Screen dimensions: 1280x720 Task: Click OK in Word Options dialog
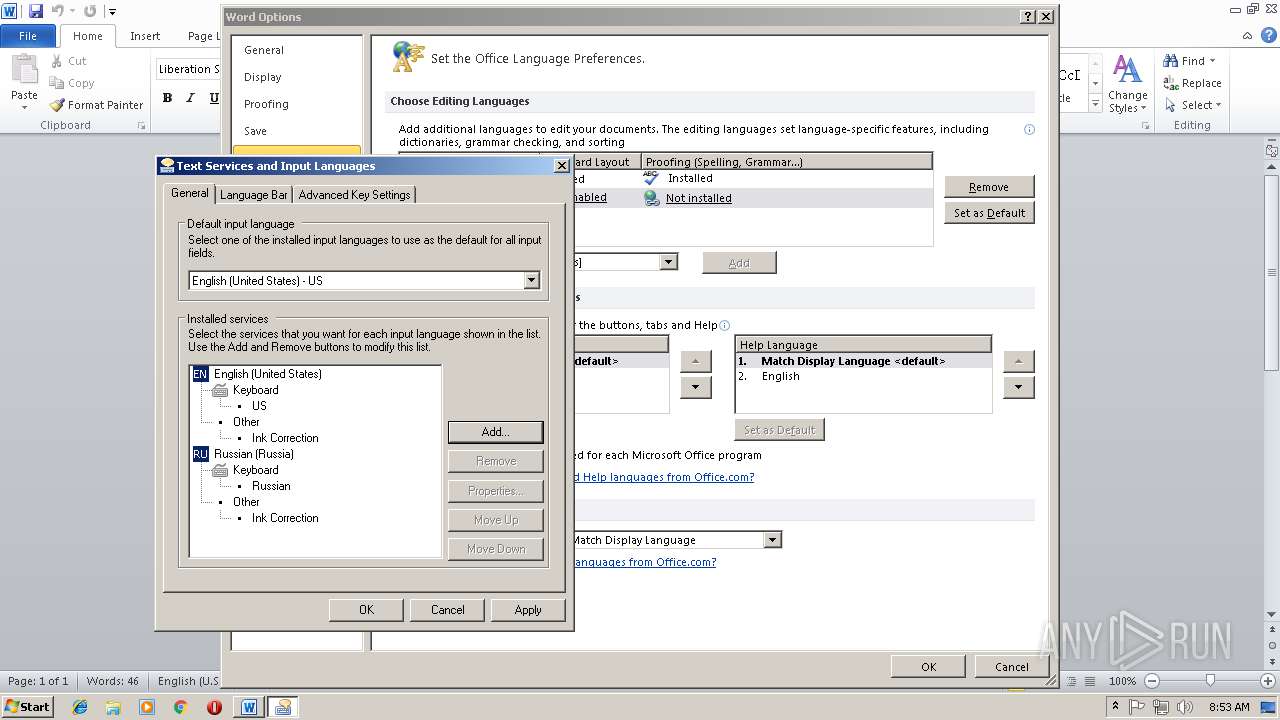pos(928,667)
